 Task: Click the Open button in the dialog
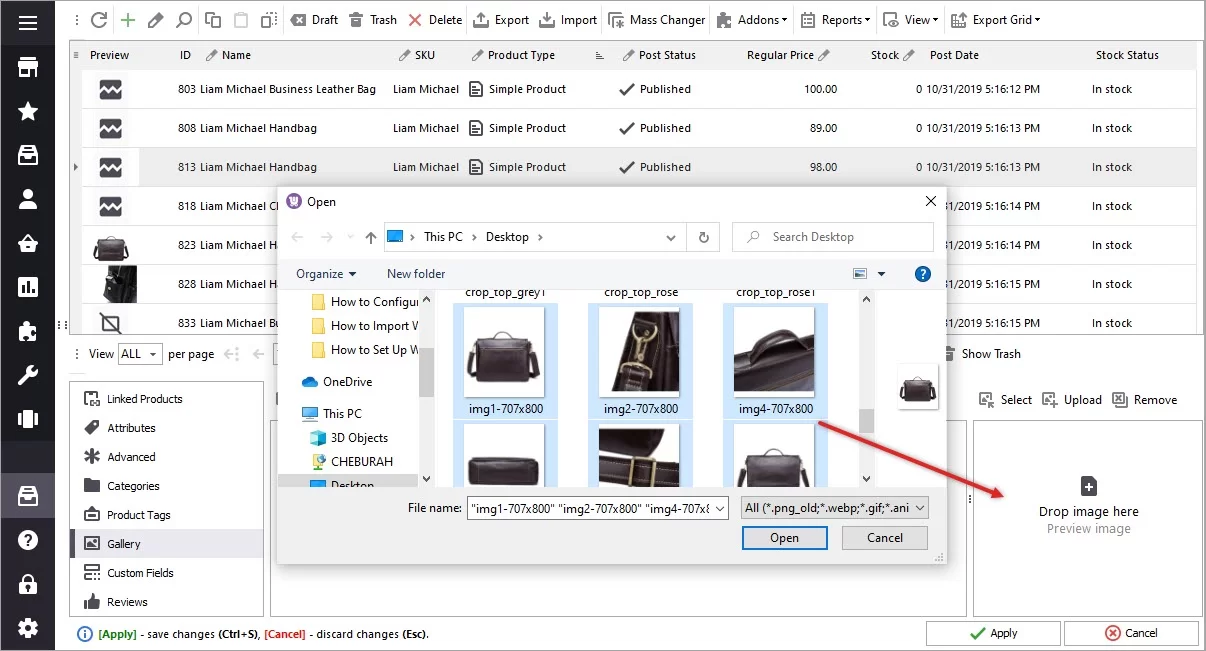pyautogui.click(x=784, y=538)
